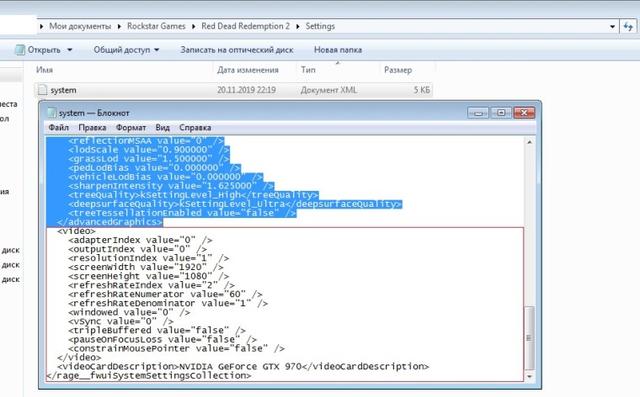This screenshot has height=397, width=640.
Task: Click the refreshRateNumerator value="60" line
Action: (165, 294)
